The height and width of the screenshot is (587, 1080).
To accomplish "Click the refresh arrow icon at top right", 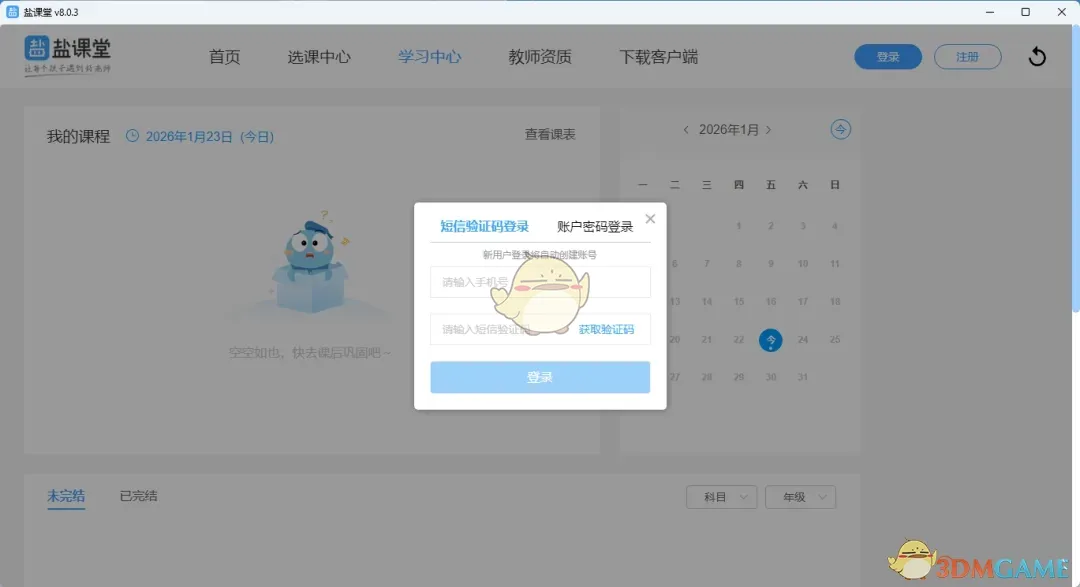I will 1037,57.
